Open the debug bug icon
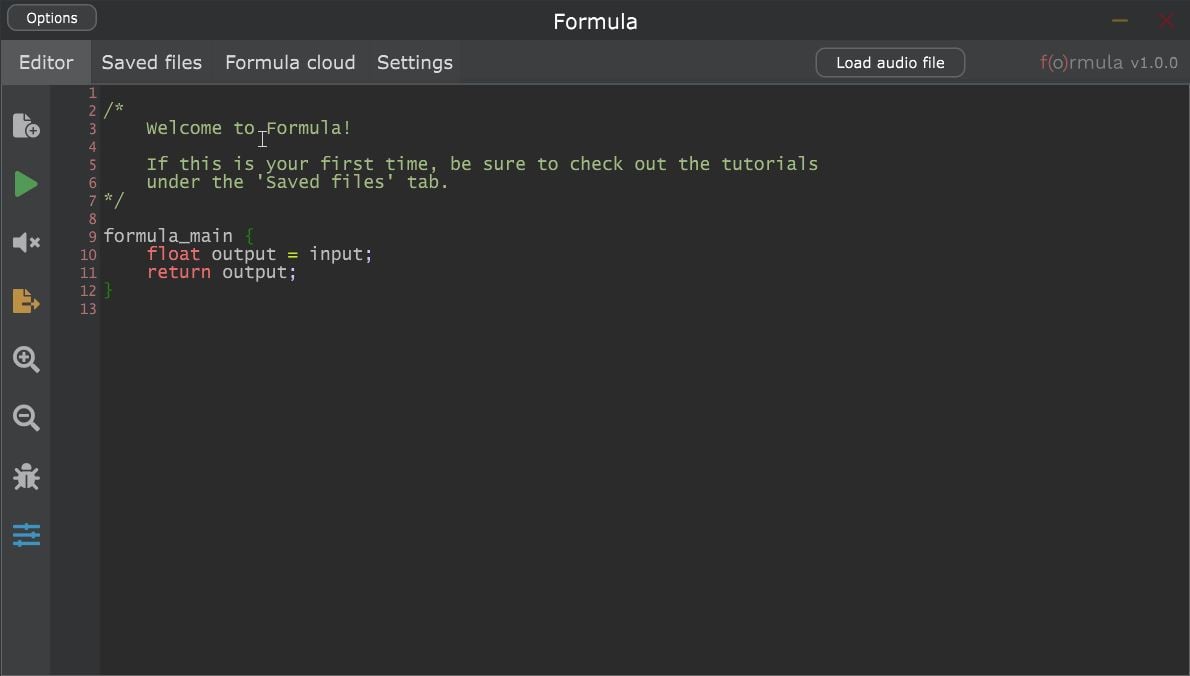Image resolution: width=1190 pixels, height=676 pixels. (x=26, y=477)
